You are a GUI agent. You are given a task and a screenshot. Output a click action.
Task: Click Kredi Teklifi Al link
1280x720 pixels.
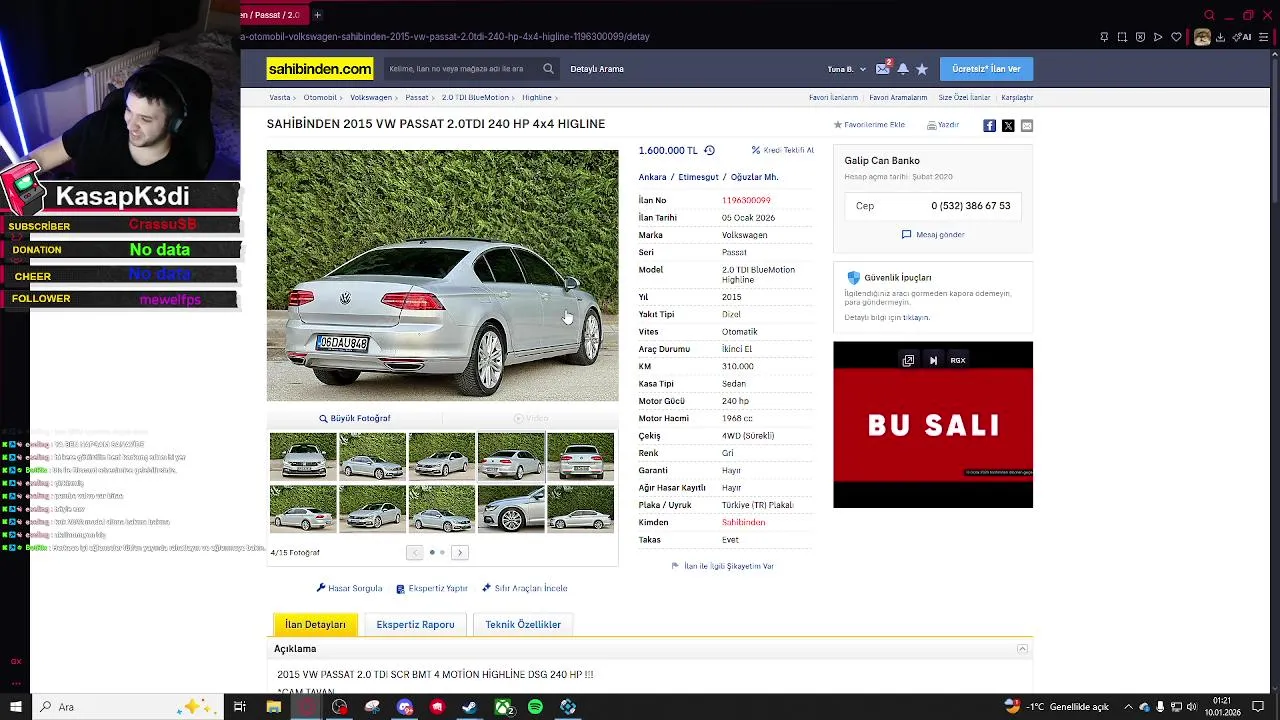[x=782, y=150]
